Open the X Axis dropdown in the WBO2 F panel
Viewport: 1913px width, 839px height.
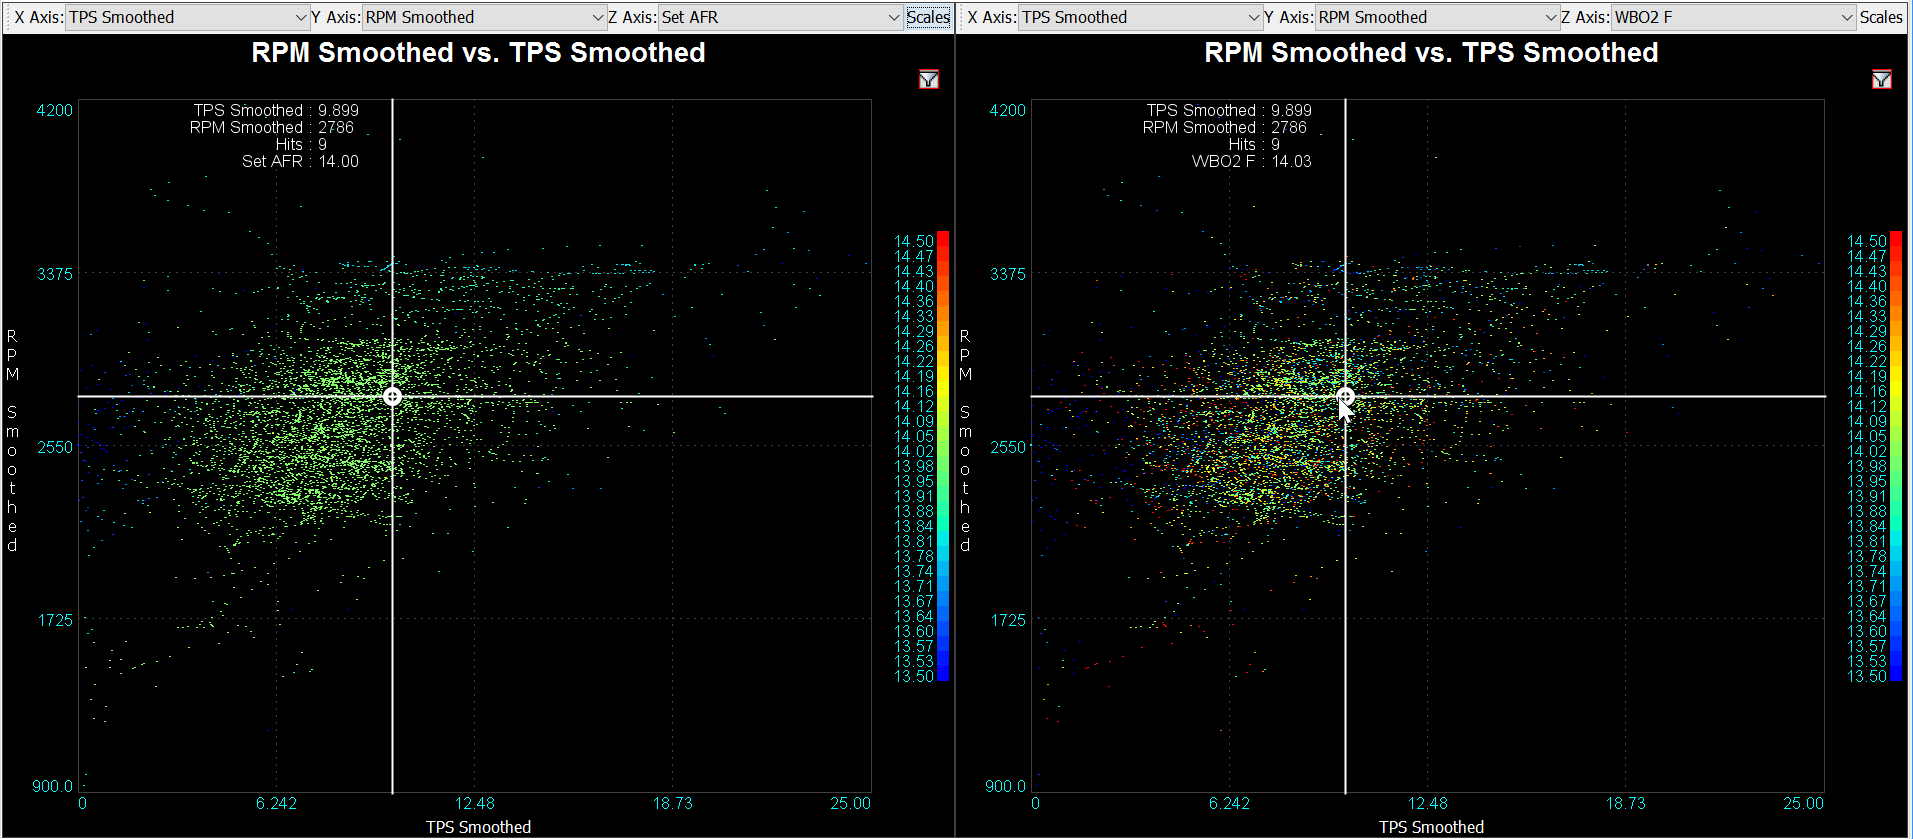pos(1140,17)
